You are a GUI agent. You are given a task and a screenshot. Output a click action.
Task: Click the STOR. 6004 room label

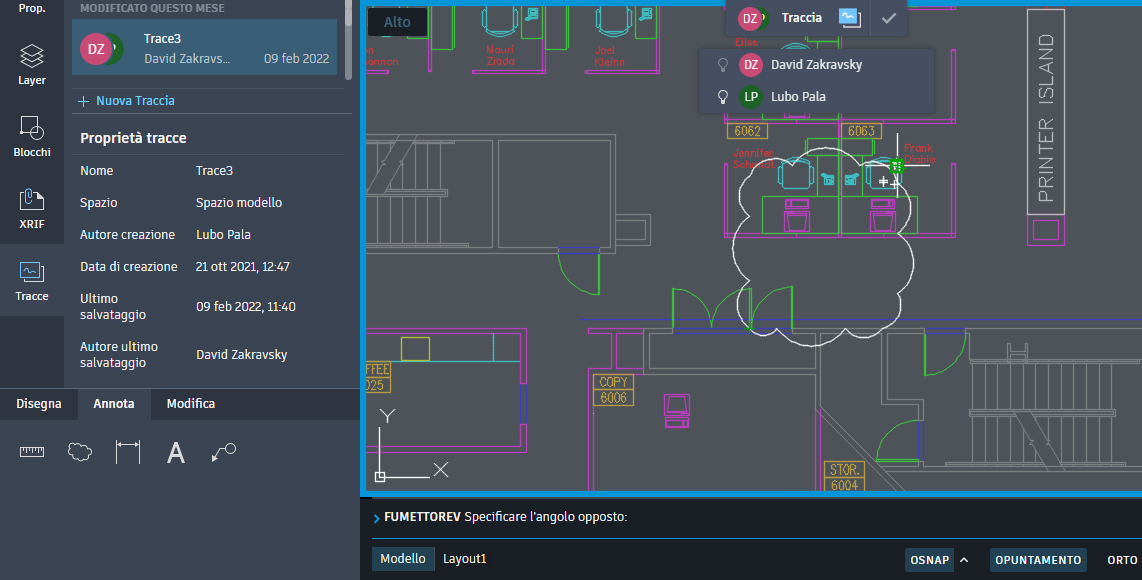(845, 477)
